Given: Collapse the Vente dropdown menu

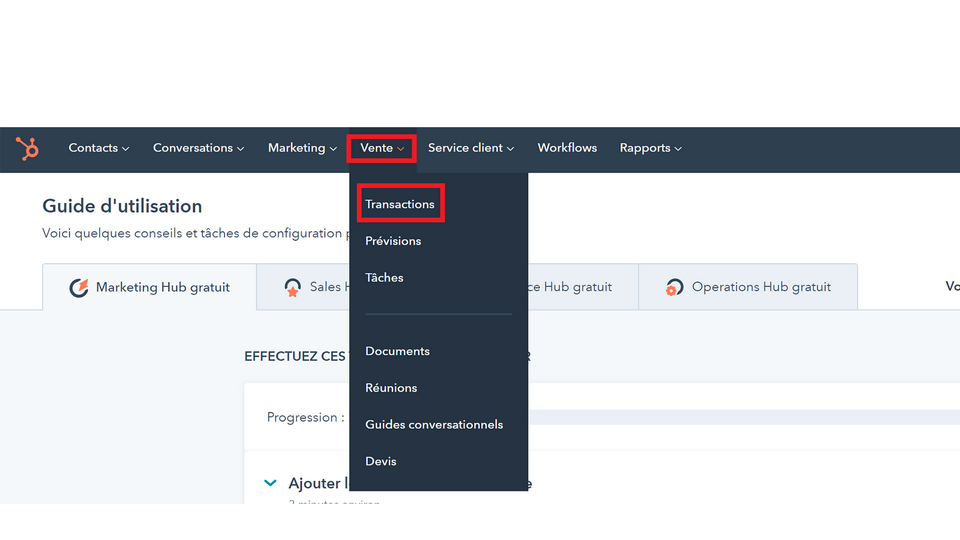Looking at the screenshot, I should coord(382,148).
